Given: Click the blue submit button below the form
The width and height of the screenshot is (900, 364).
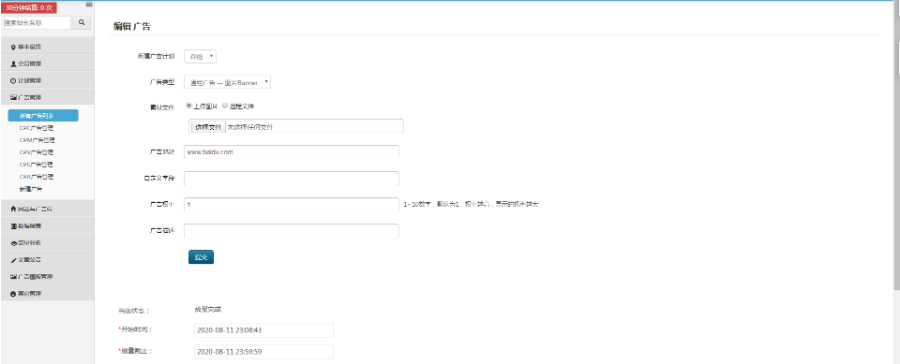Looking at the screenshot, I should click(x=201, y=257).
